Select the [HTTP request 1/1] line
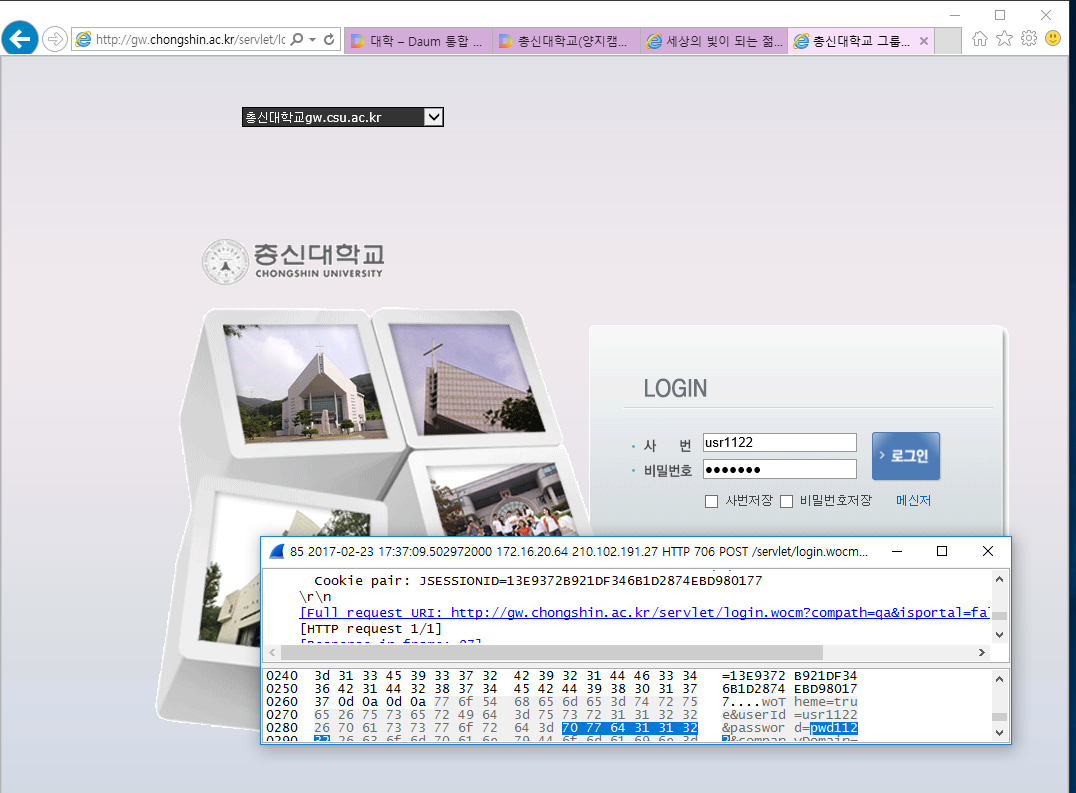This screenshot has width=1076, height=793. 371,629
